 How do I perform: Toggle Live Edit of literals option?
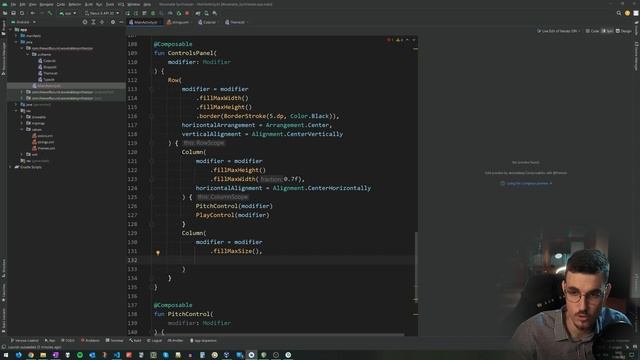click(558, 31)
